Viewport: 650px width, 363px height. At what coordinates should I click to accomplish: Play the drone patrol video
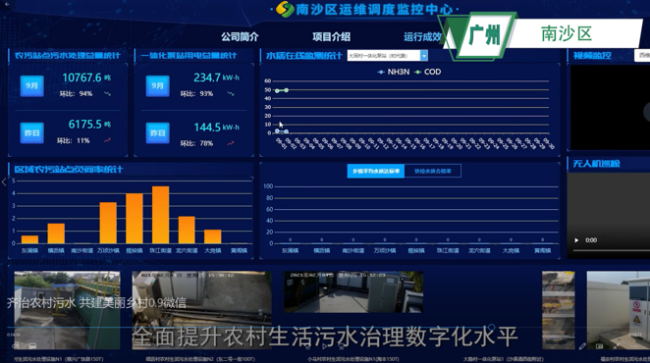coord(576,240)
